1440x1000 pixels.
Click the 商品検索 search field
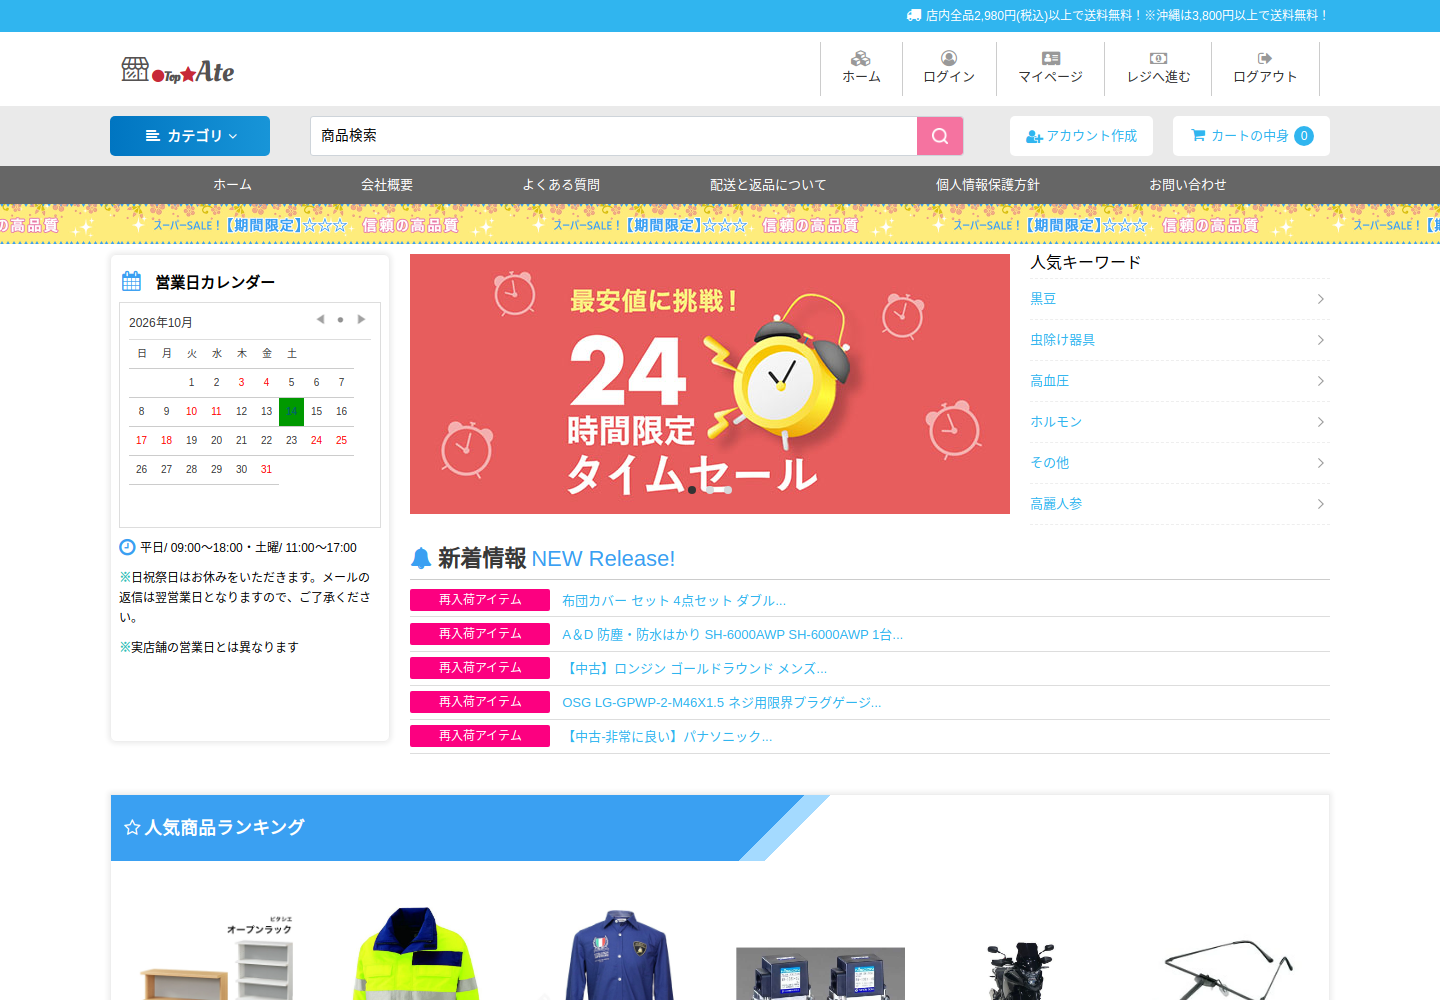coord(613,136)
